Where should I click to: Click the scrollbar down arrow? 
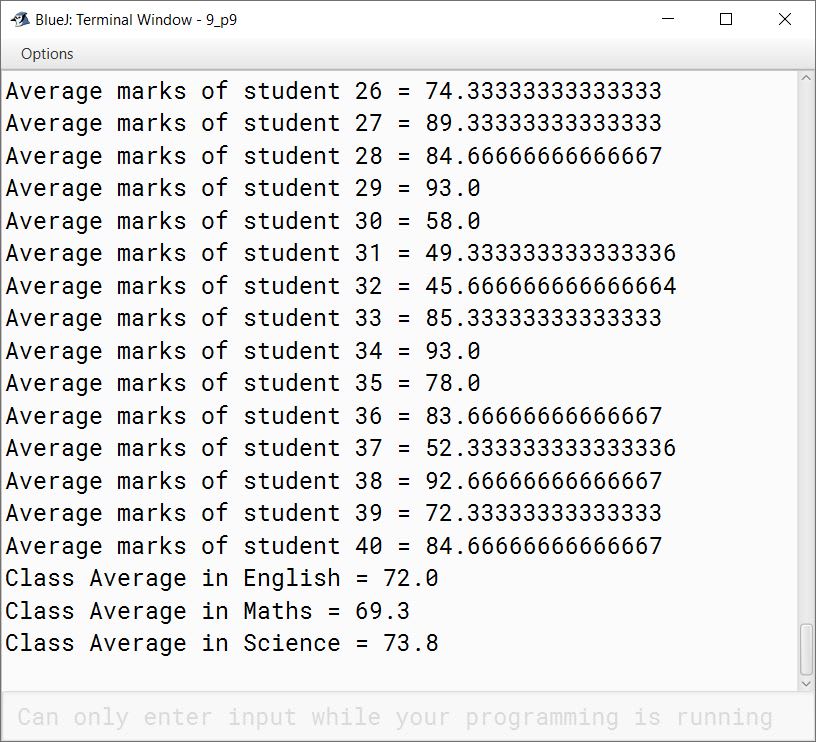[807, 684]
